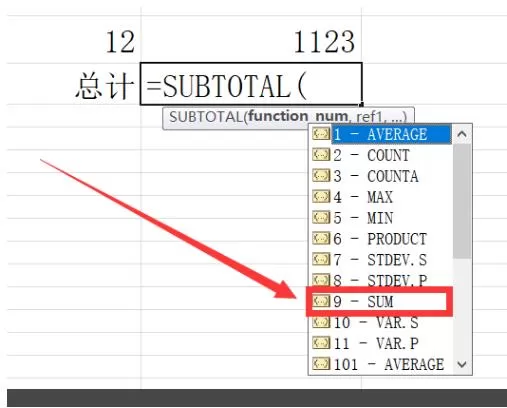Click the dropdown list scrollbar thumb

point(462,201)
